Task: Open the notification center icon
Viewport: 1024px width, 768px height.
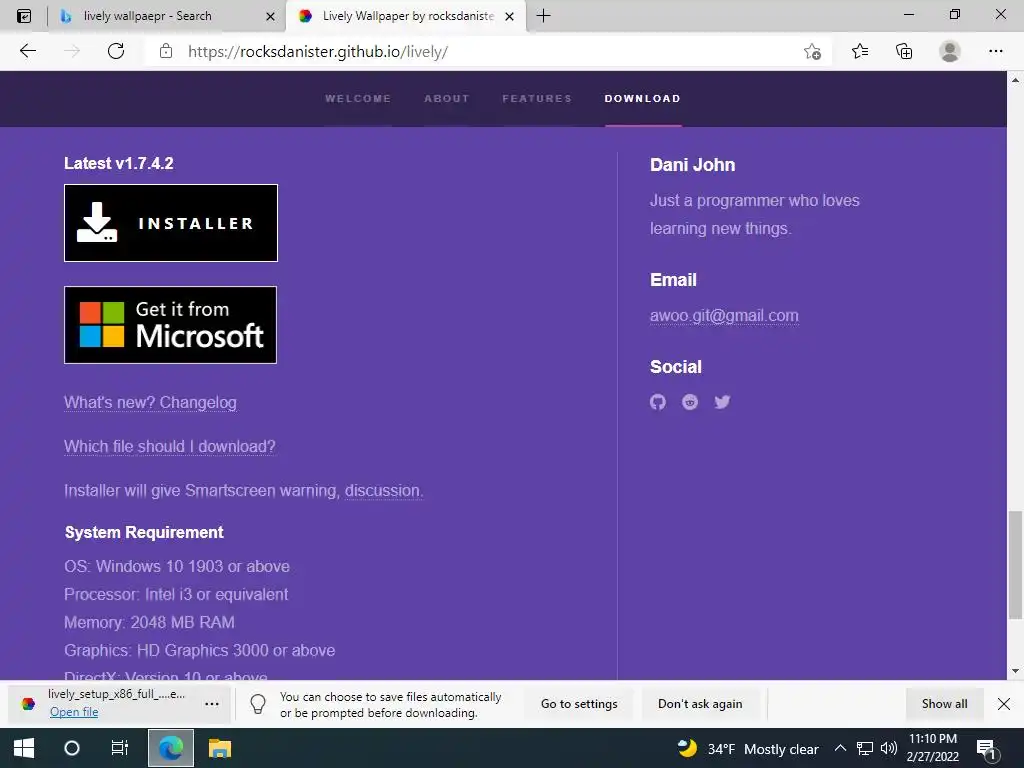Action: (x=986, y=748)
